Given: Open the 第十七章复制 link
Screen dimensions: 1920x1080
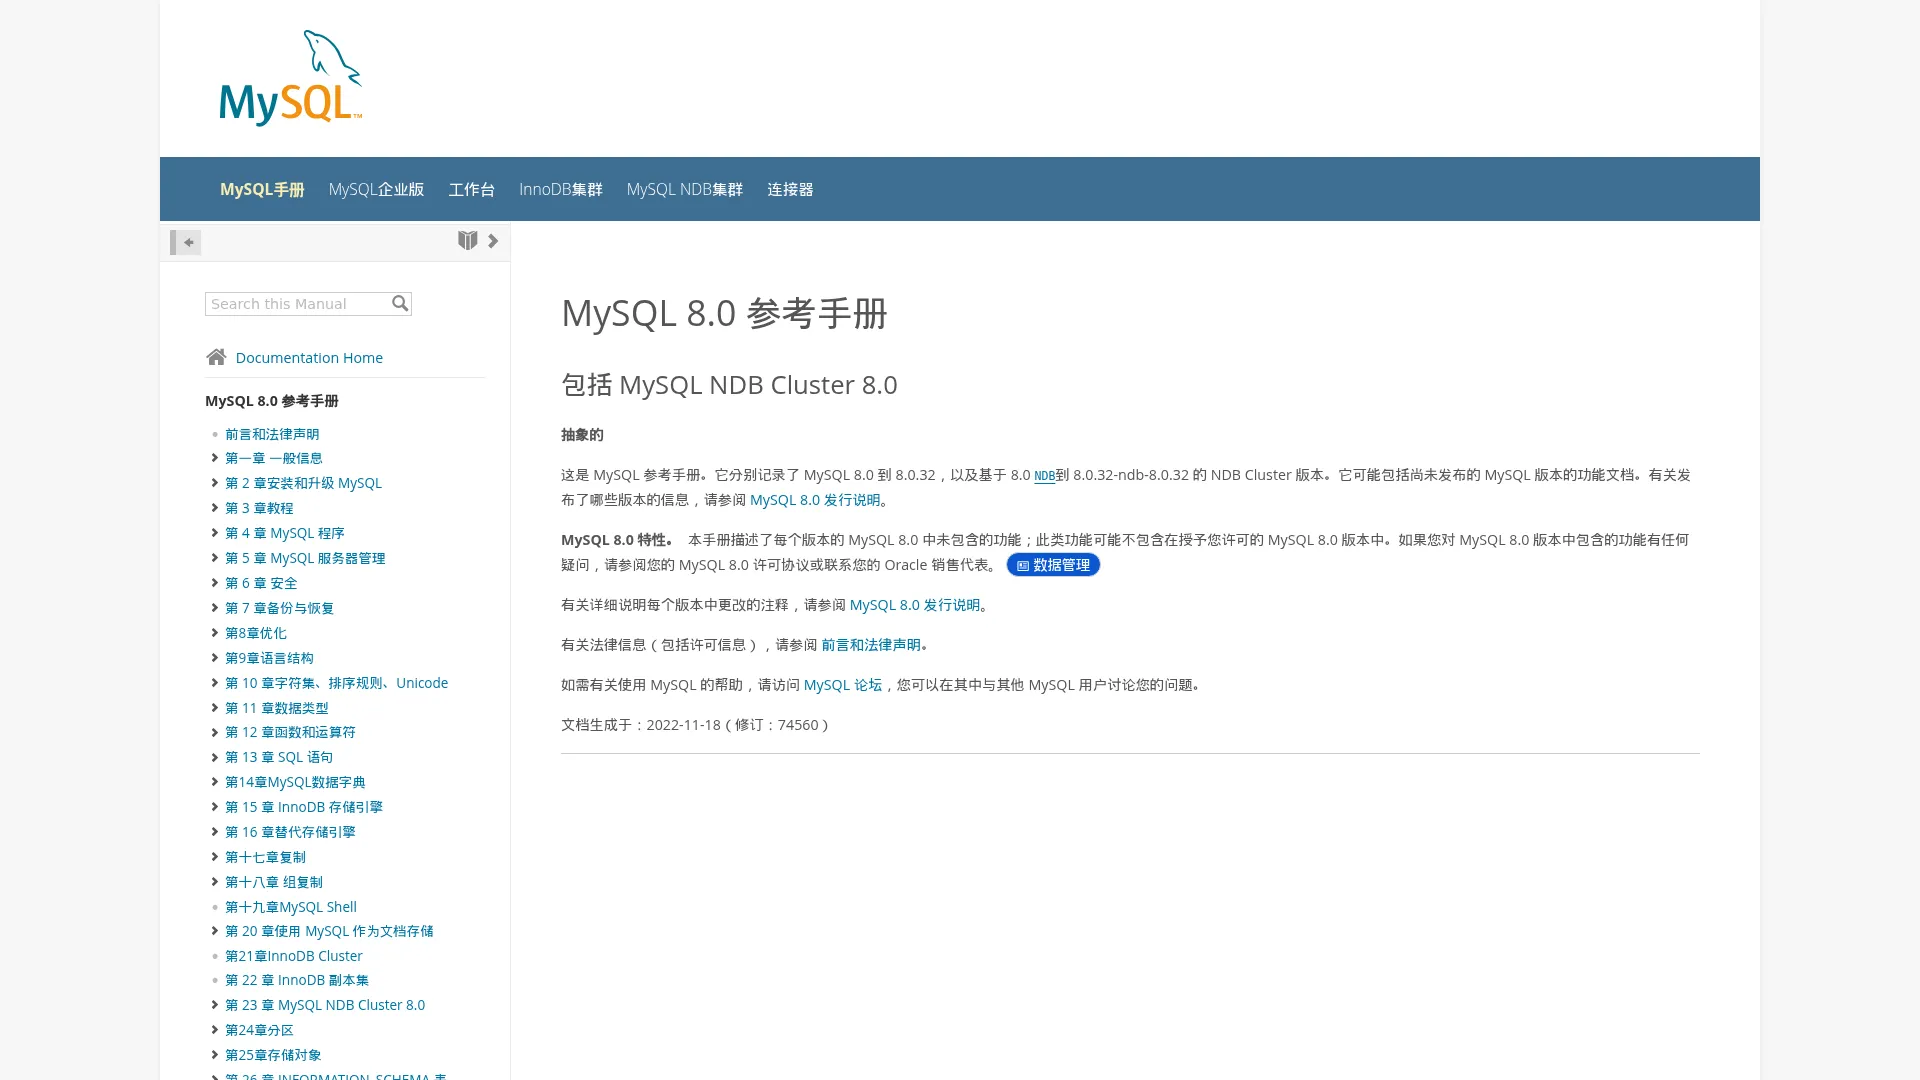Looking at the screenshot, I should pyautogui.click(x=265, y=857).
